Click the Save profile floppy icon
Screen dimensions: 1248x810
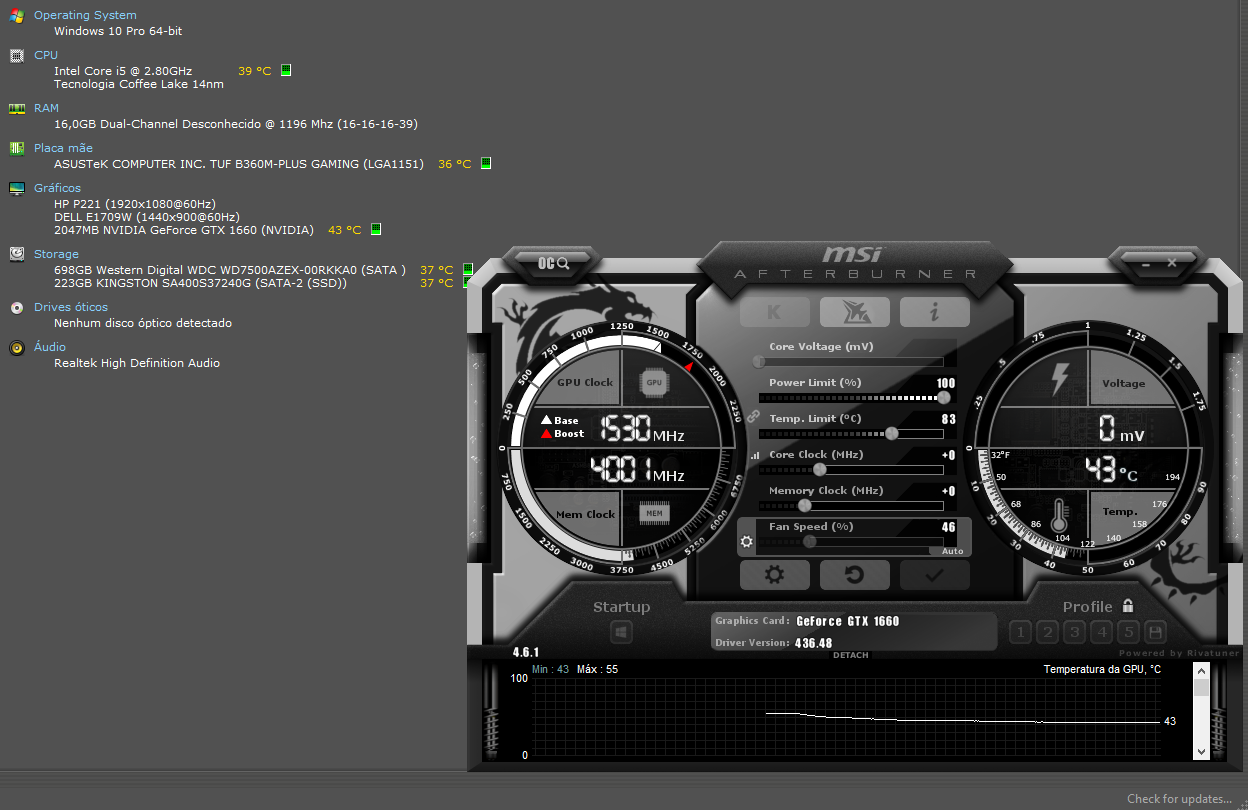click(1156, 632)
